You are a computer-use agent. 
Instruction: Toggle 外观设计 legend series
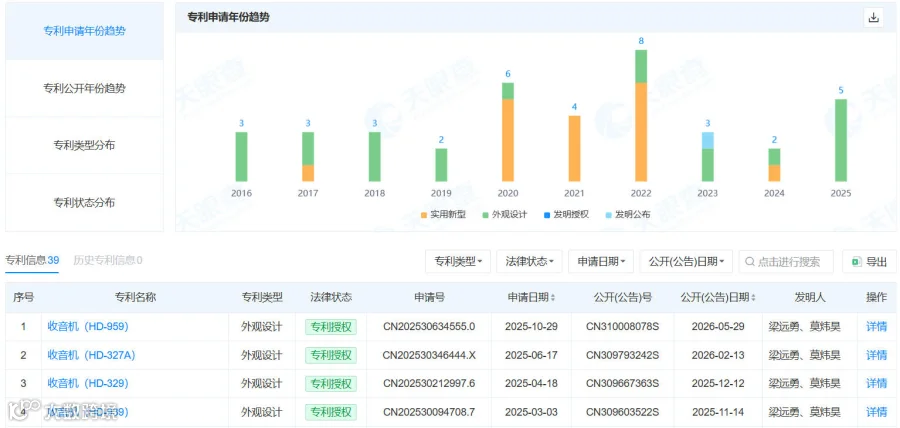tap(504, 215)
